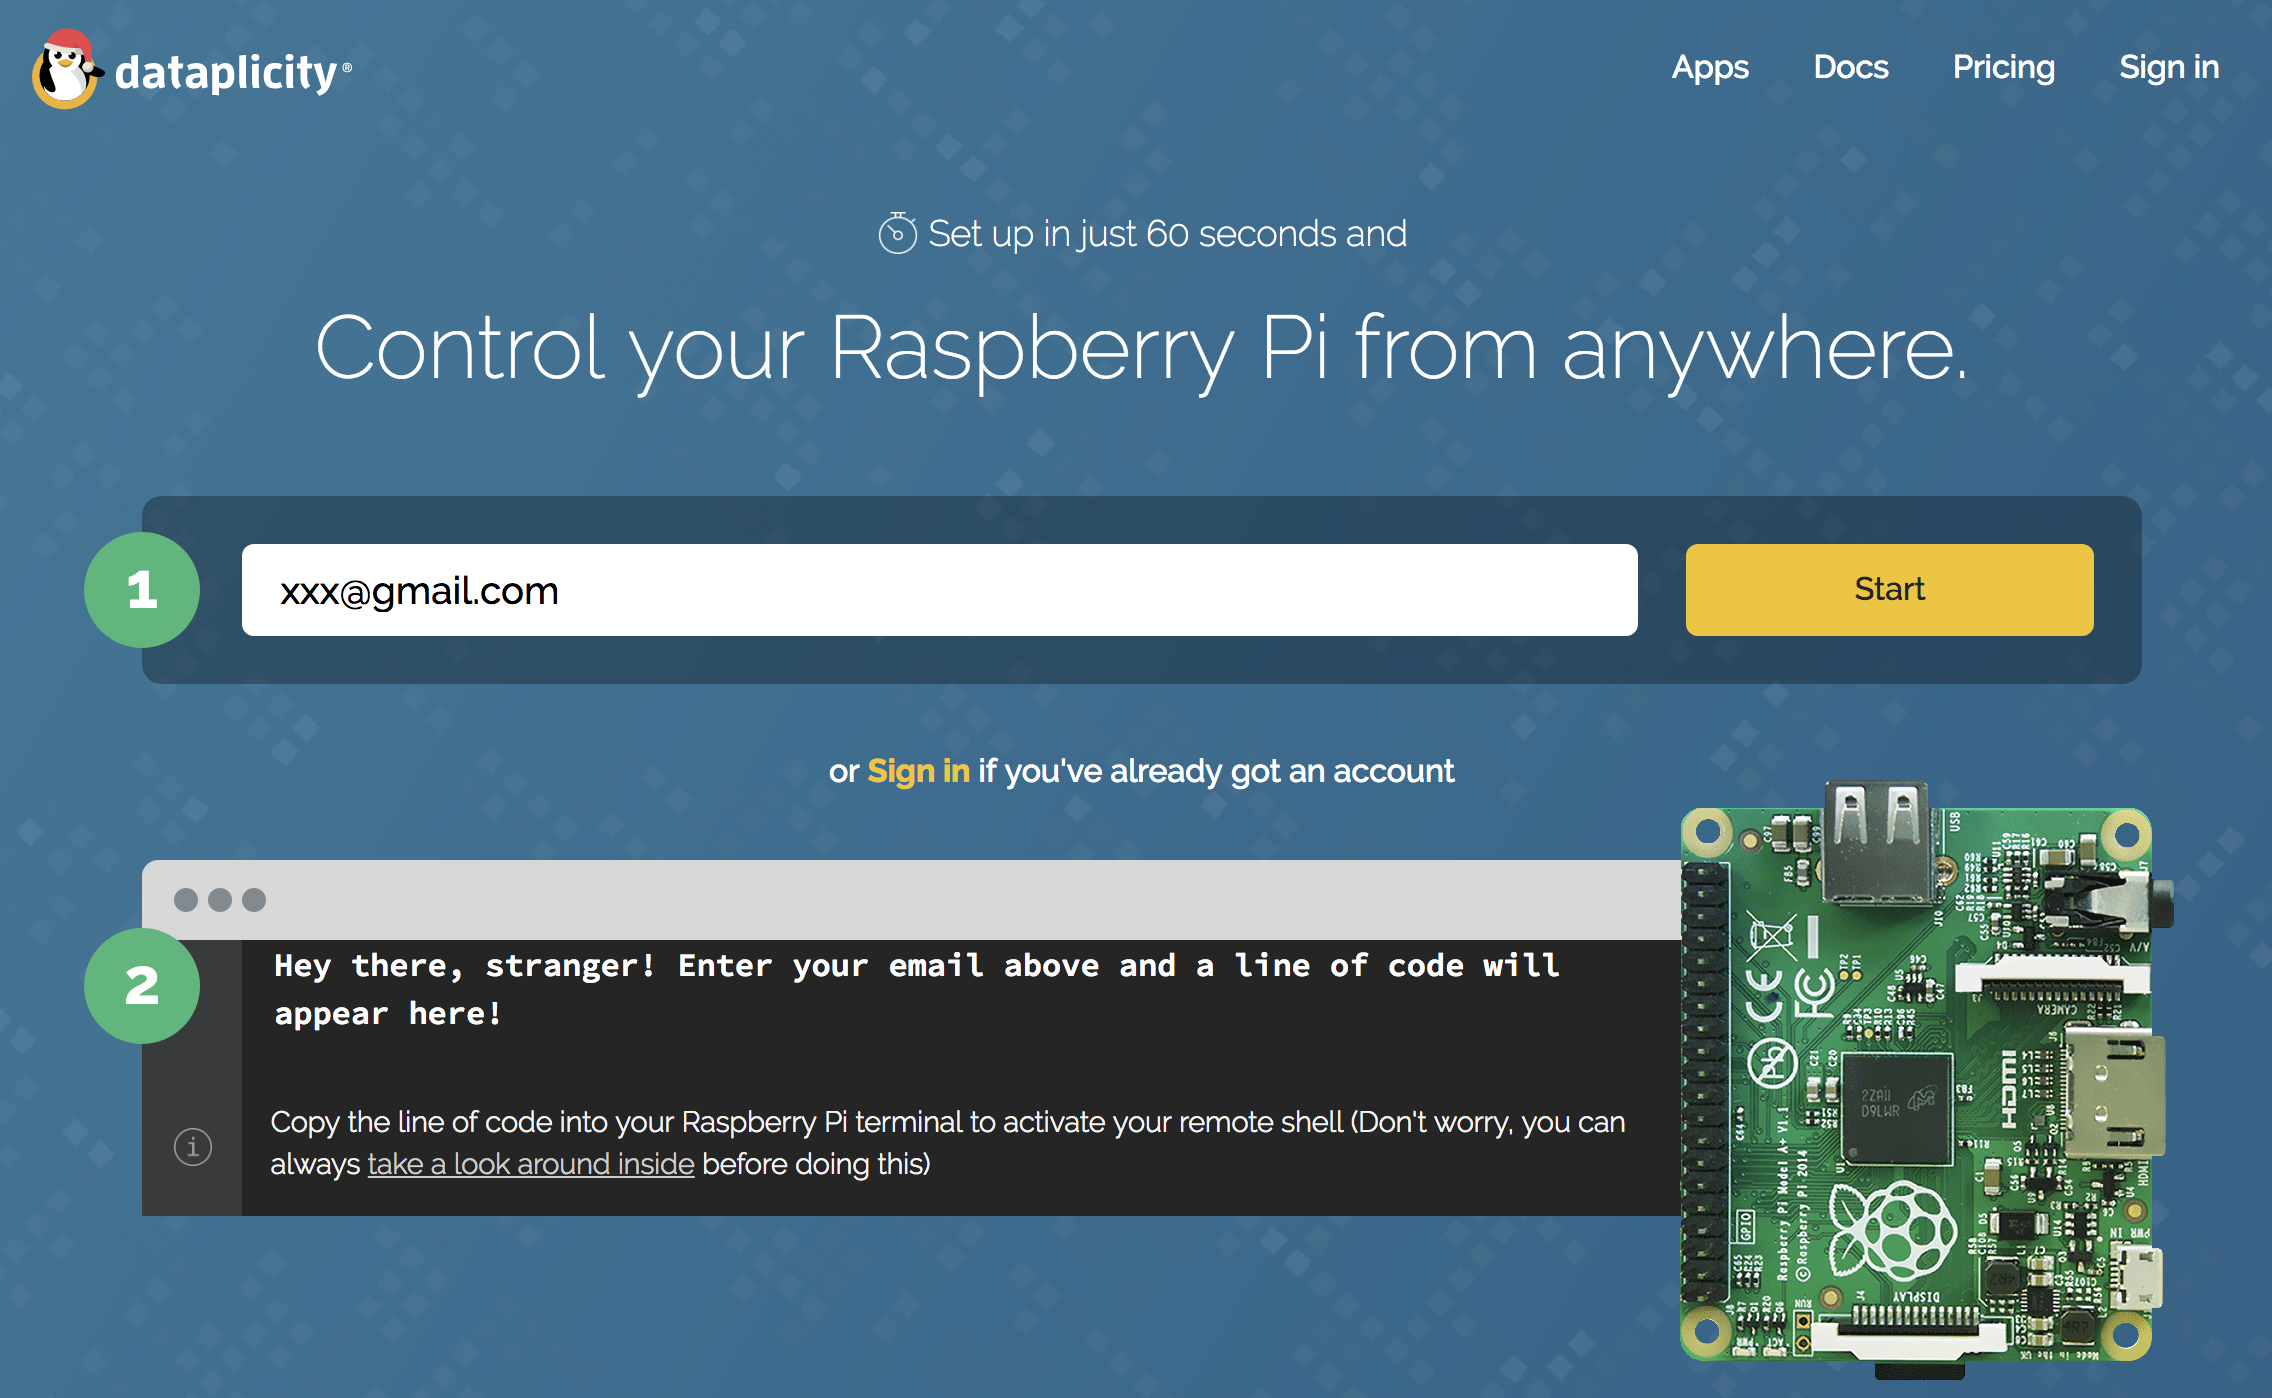Open the Docs menu item
Image resolution: width=2272 pixels, height=1398 pixels.
coord(1851,67)
